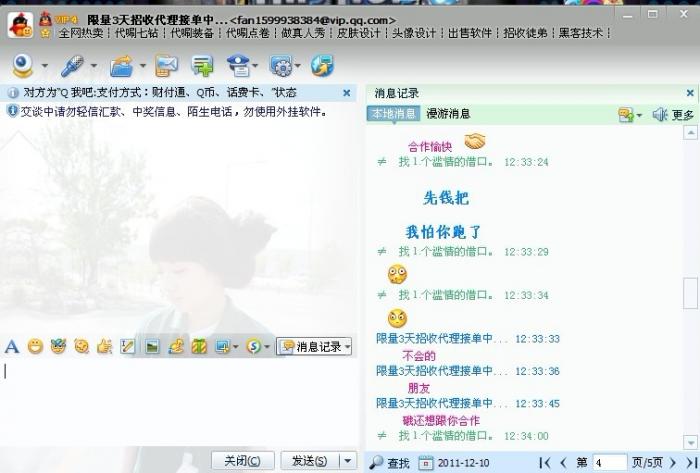Open the font settings A icon
This screenshot has width=700, height=473.
(12, 346)
